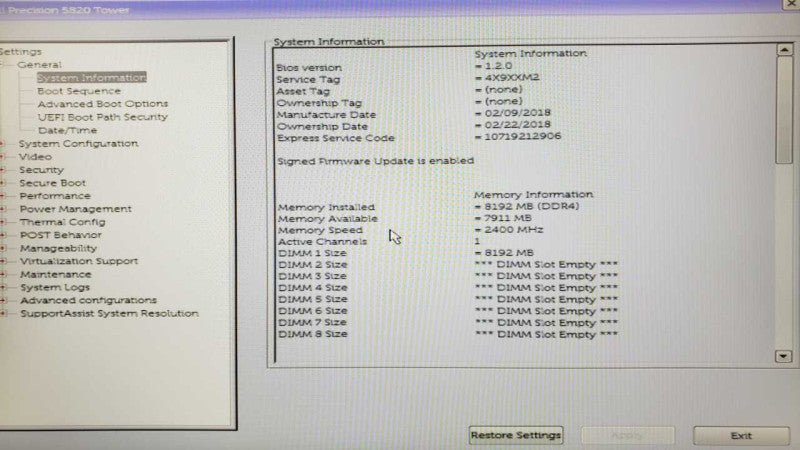Expand the Secure Boot category

tap(3, 183)
